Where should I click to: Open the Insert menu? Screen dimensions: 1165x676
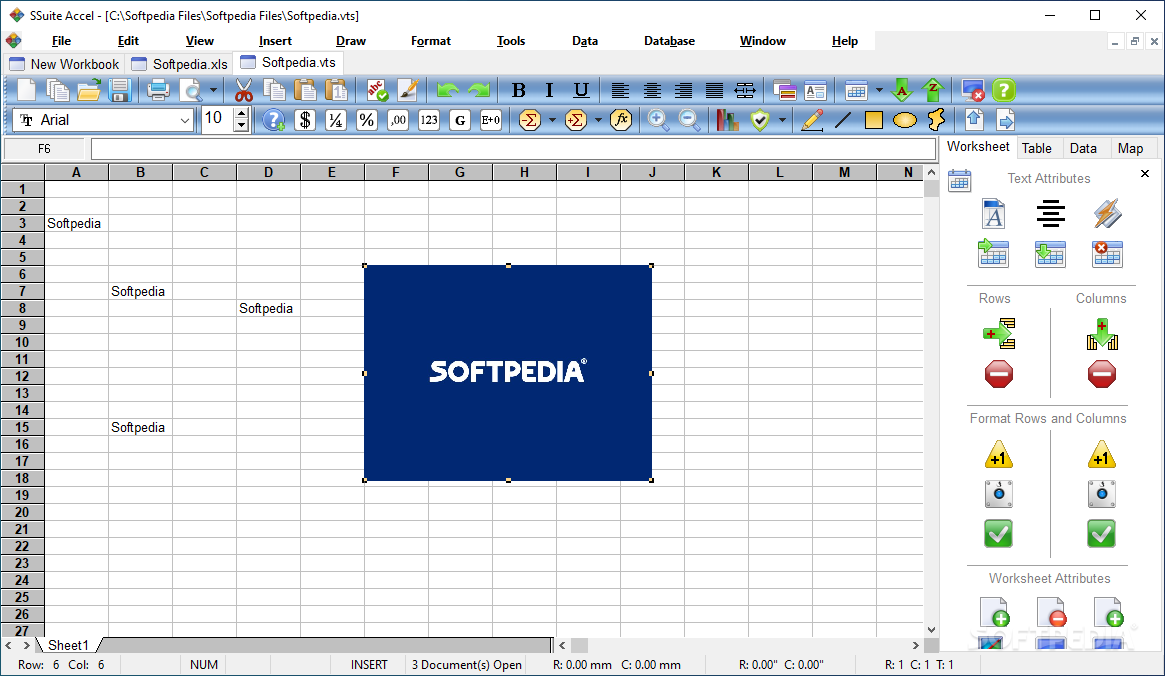pyautogui.click(x=275, y=41)
